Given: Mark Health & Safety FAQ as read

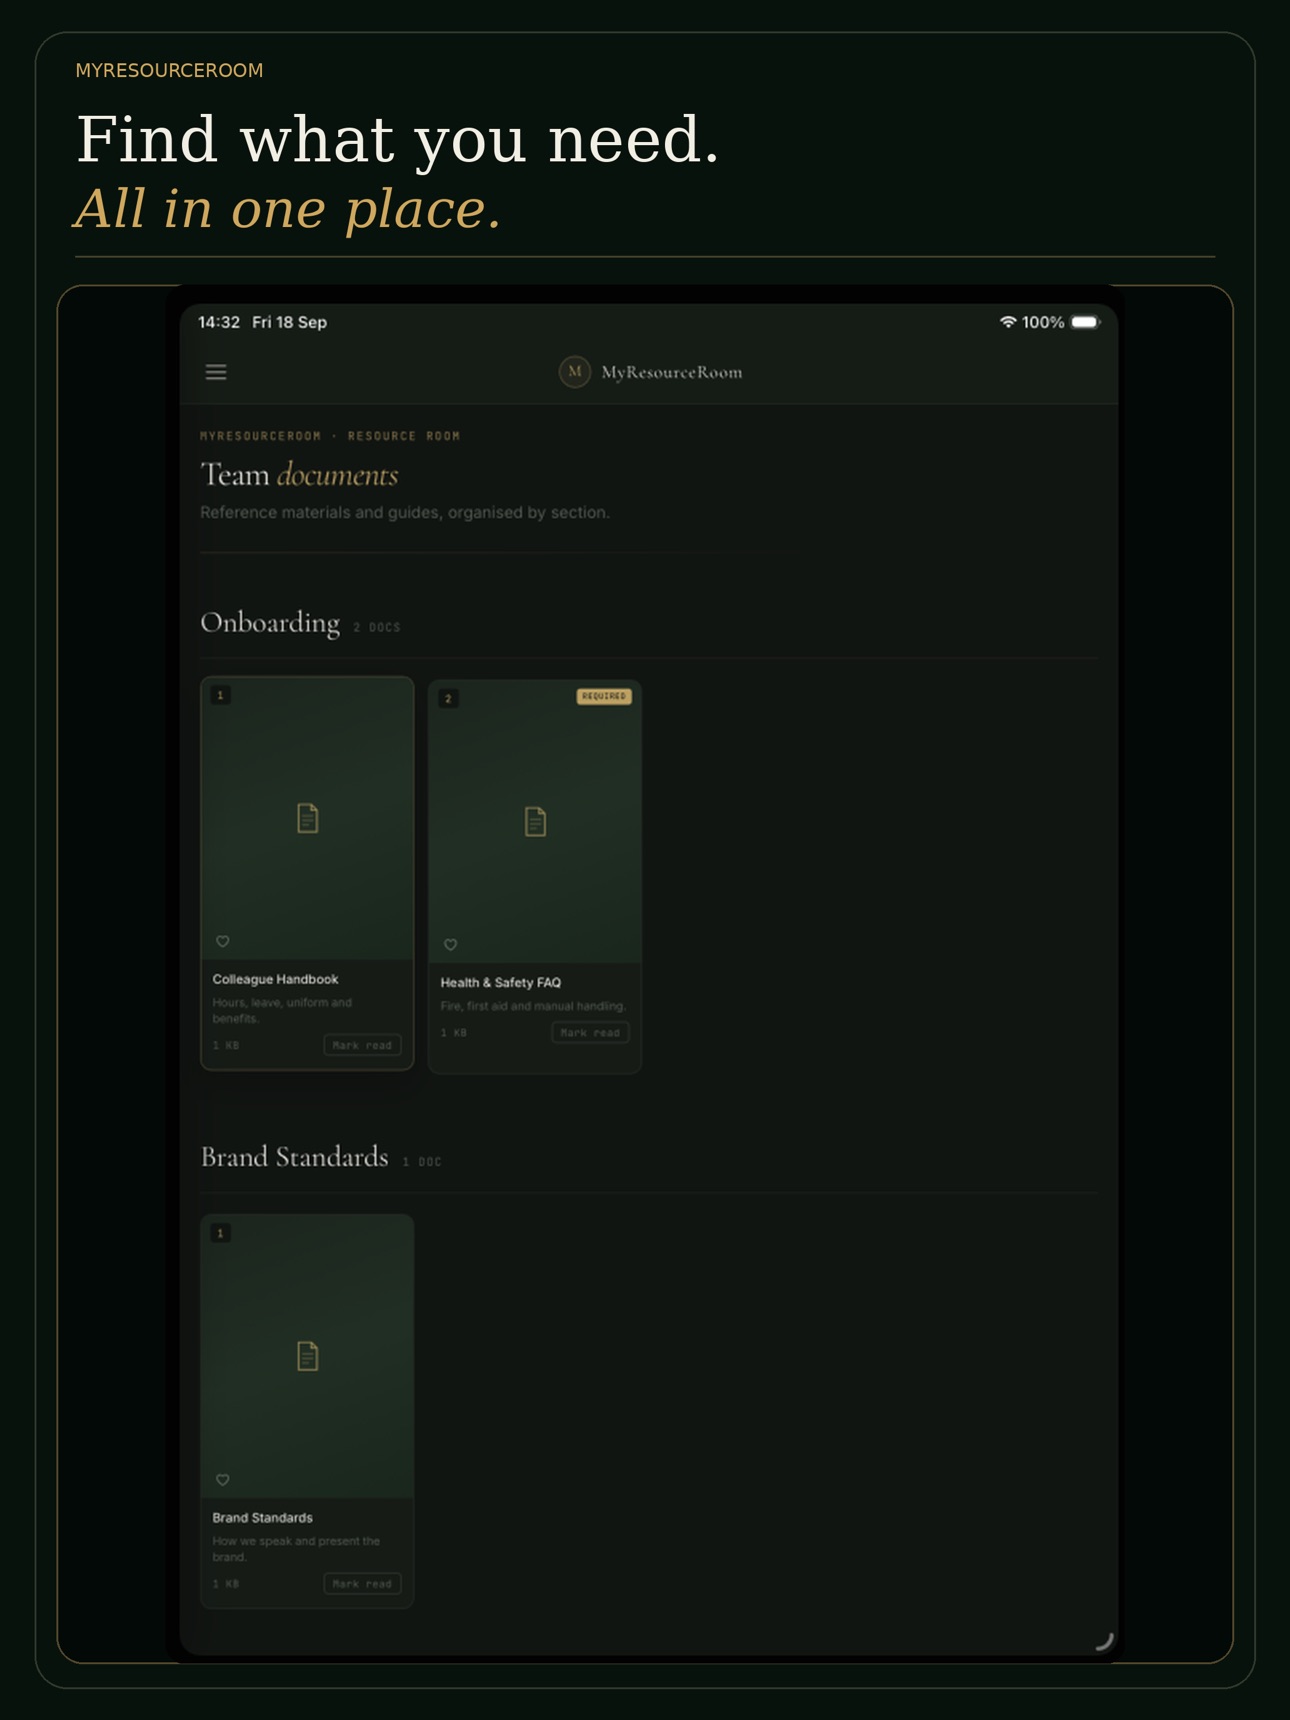Looking at the screenshot, I should pyautogui.click(x=590, y=1032).
